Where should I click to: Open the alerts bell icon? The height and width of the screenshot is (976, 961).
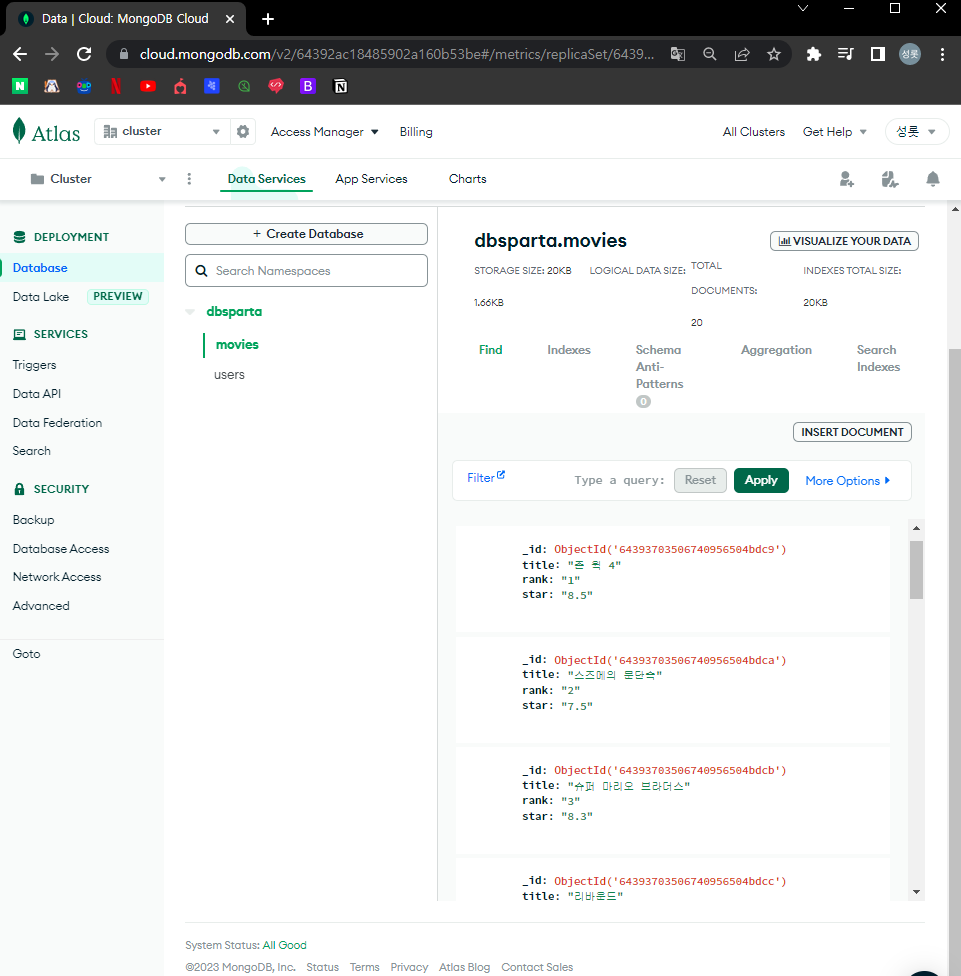932,179
